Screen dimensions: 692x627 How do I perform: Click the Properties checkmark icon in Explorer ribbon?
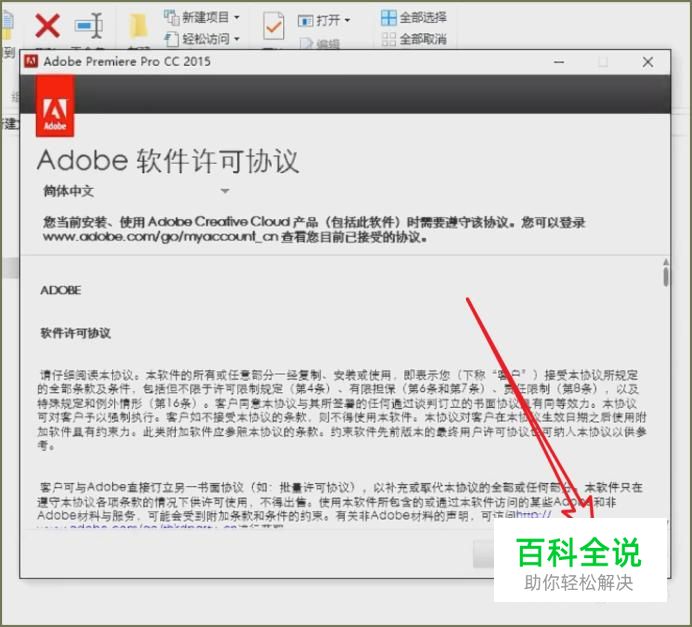(x=273, y=26)
